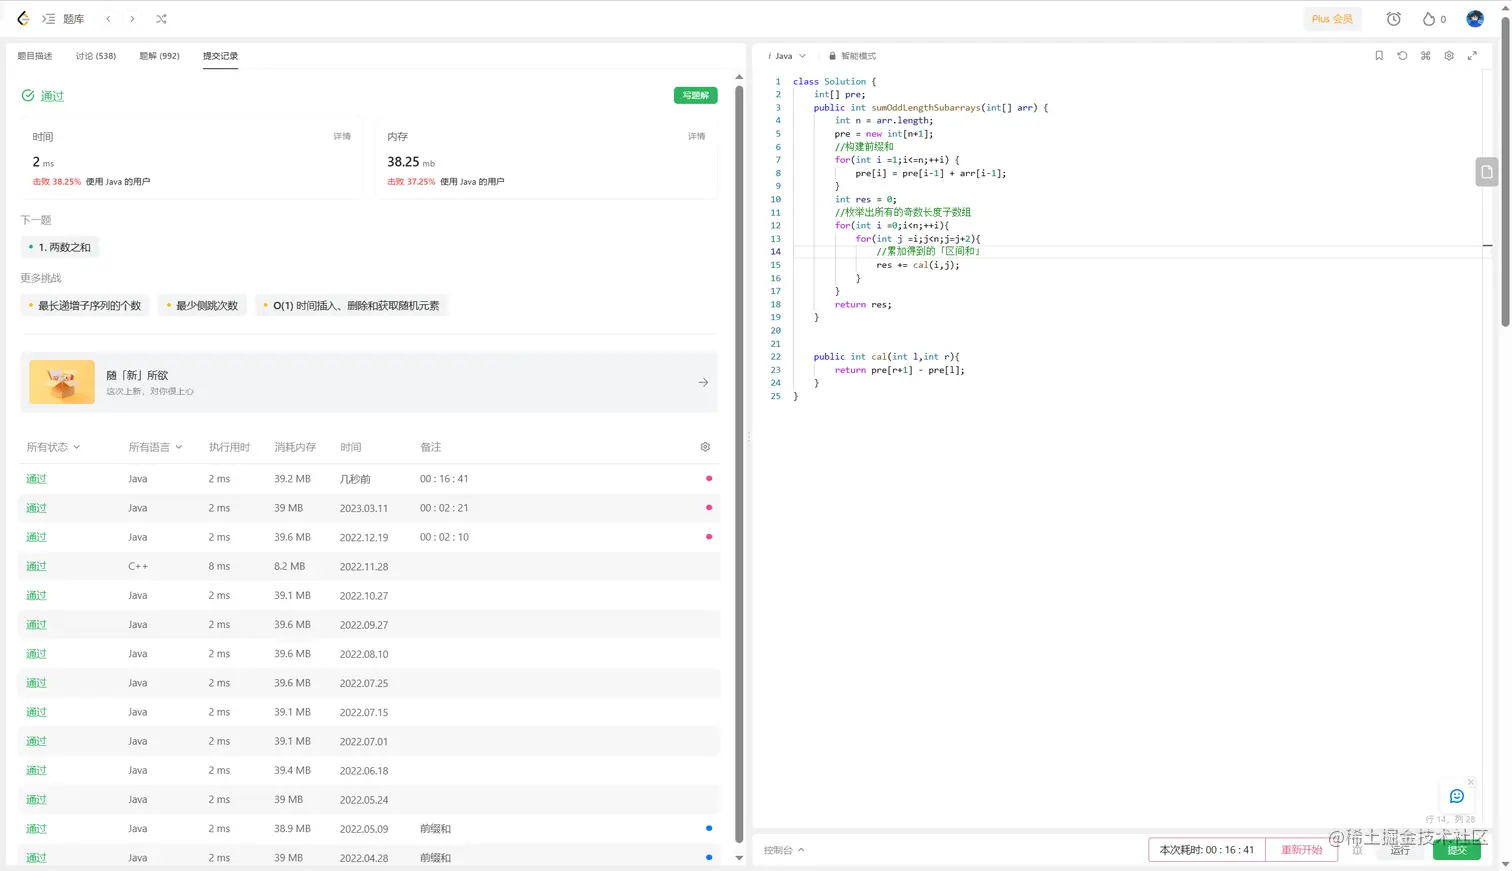Viewport: 1512px width, 871px height.
Task: Click the 写题解 button
Action: pos(695,95)
